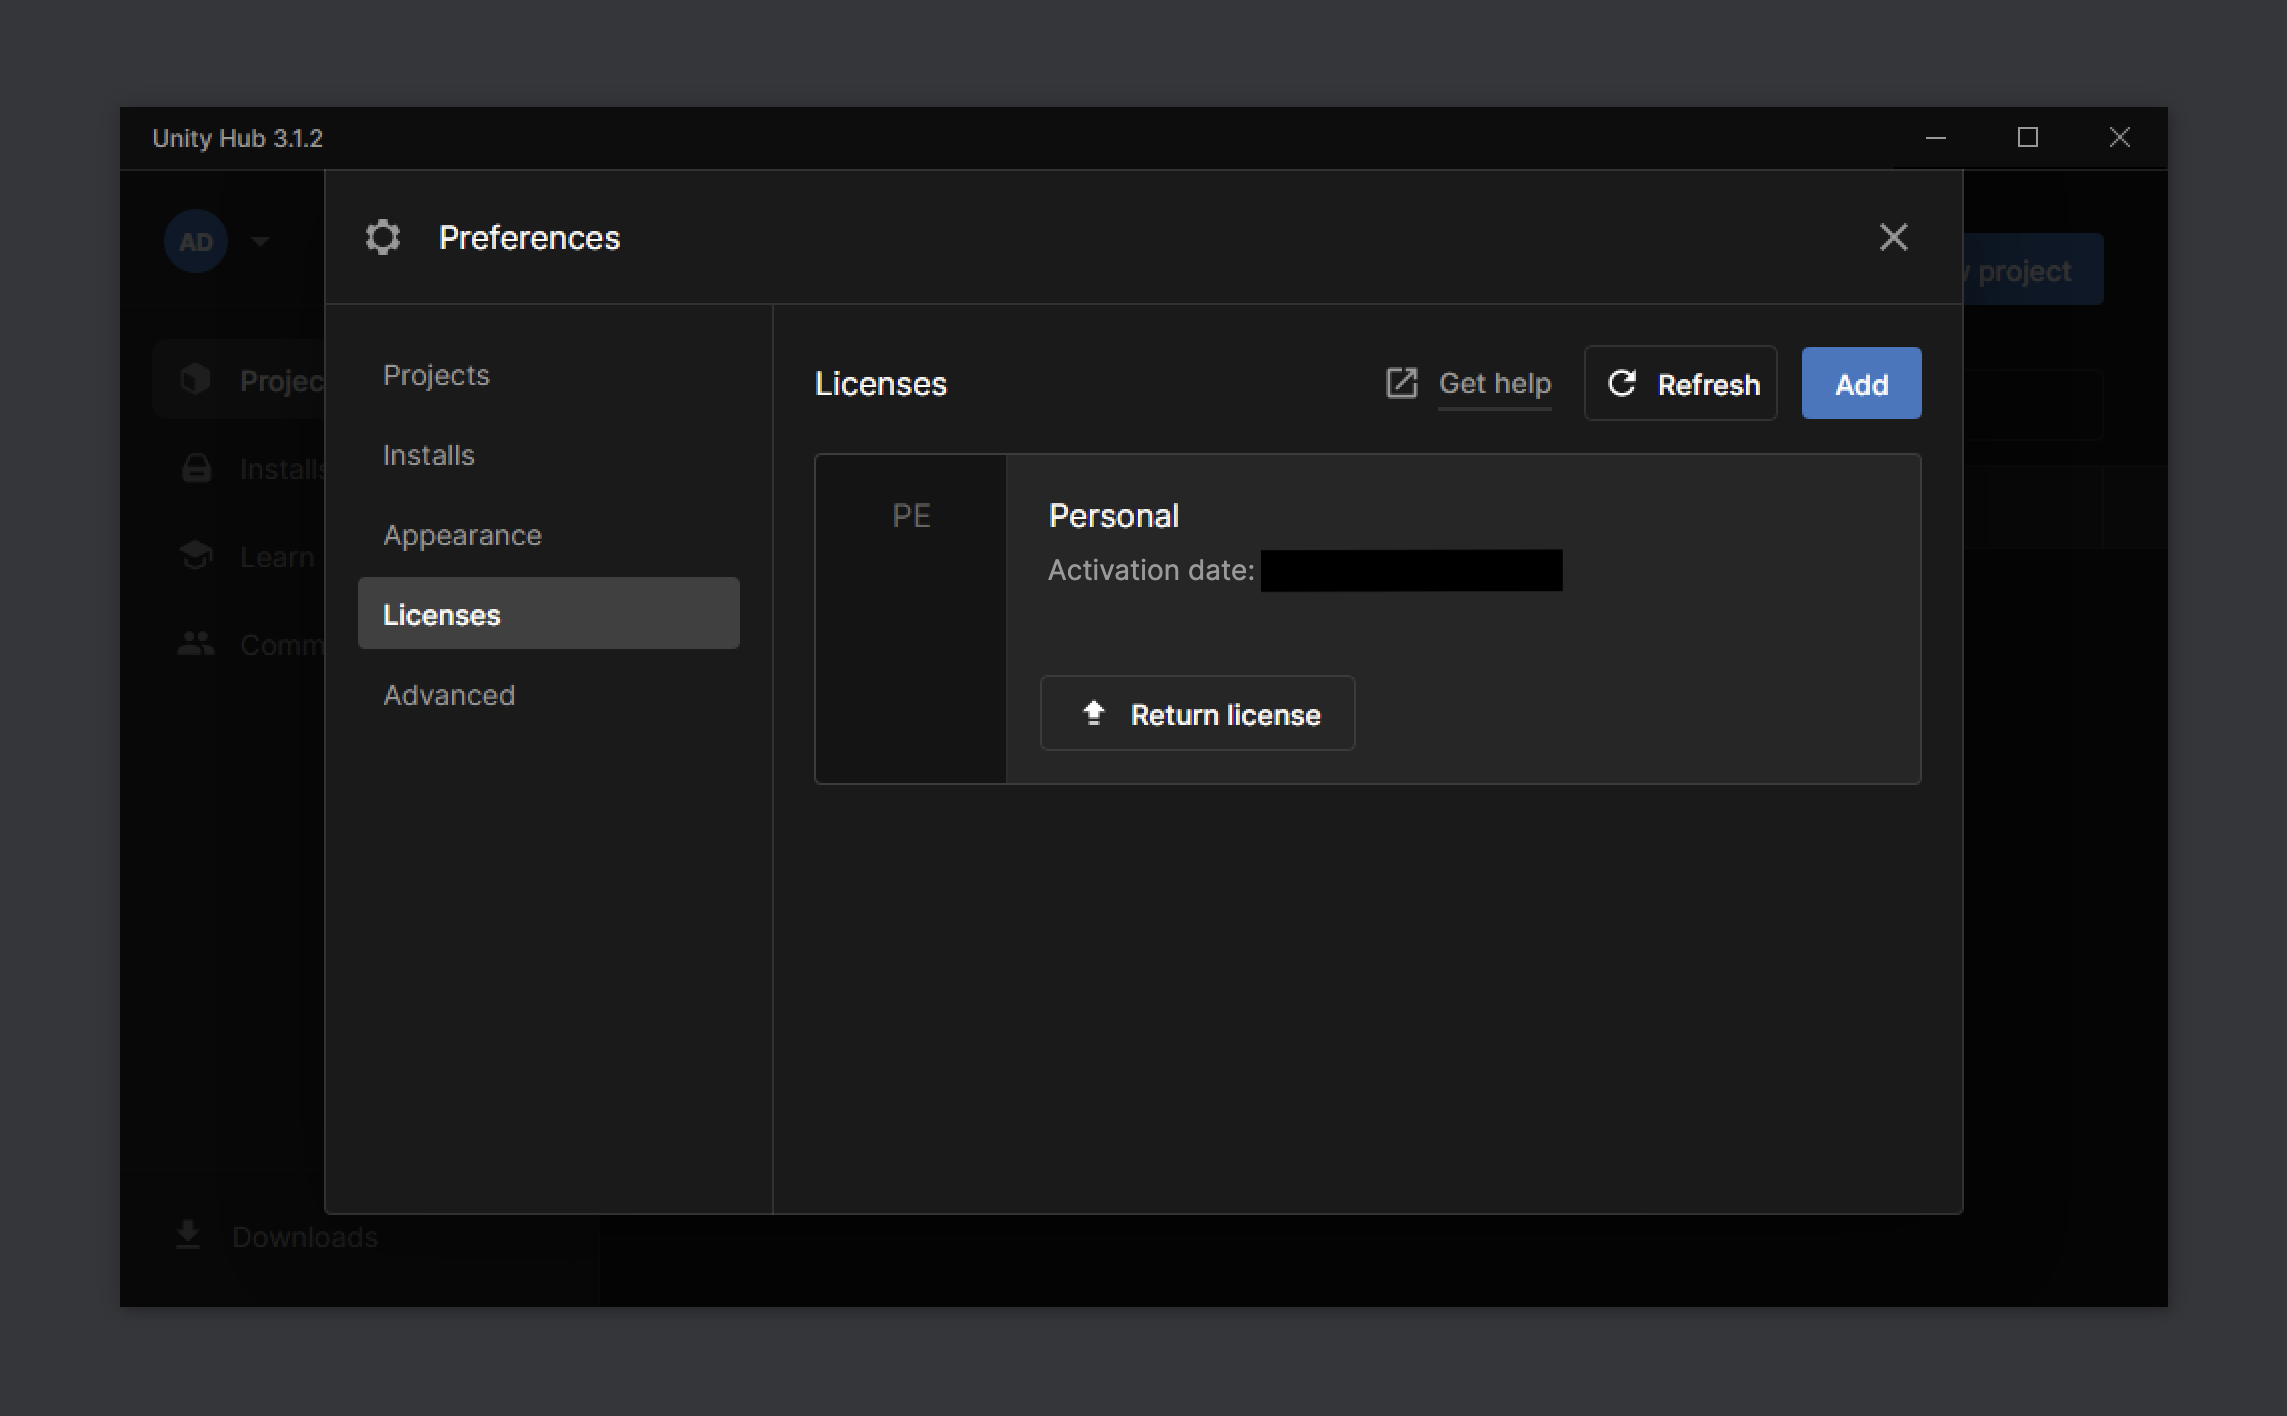Click the blue Add license button
This screenshot has width=2287, height=1416.
(1861, 383)
